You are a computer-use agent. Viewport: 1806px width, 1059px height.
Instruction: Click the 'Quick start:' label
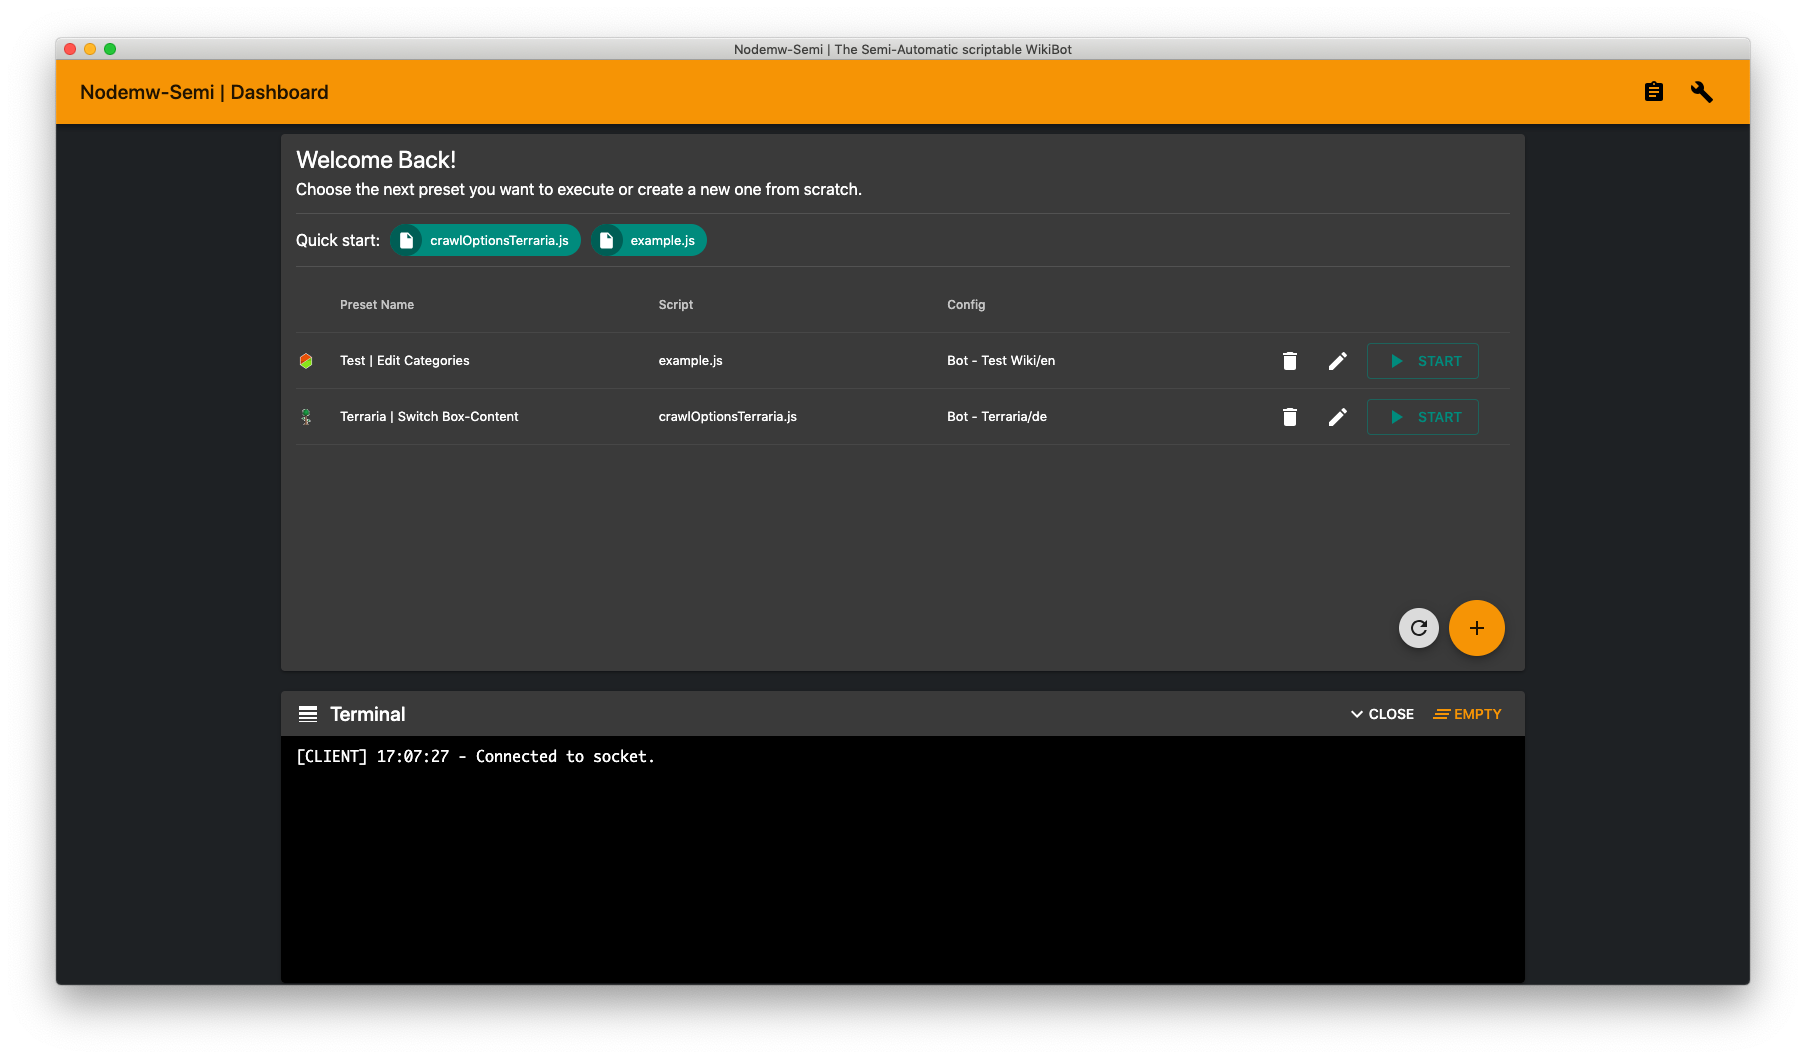coord(338,240)
